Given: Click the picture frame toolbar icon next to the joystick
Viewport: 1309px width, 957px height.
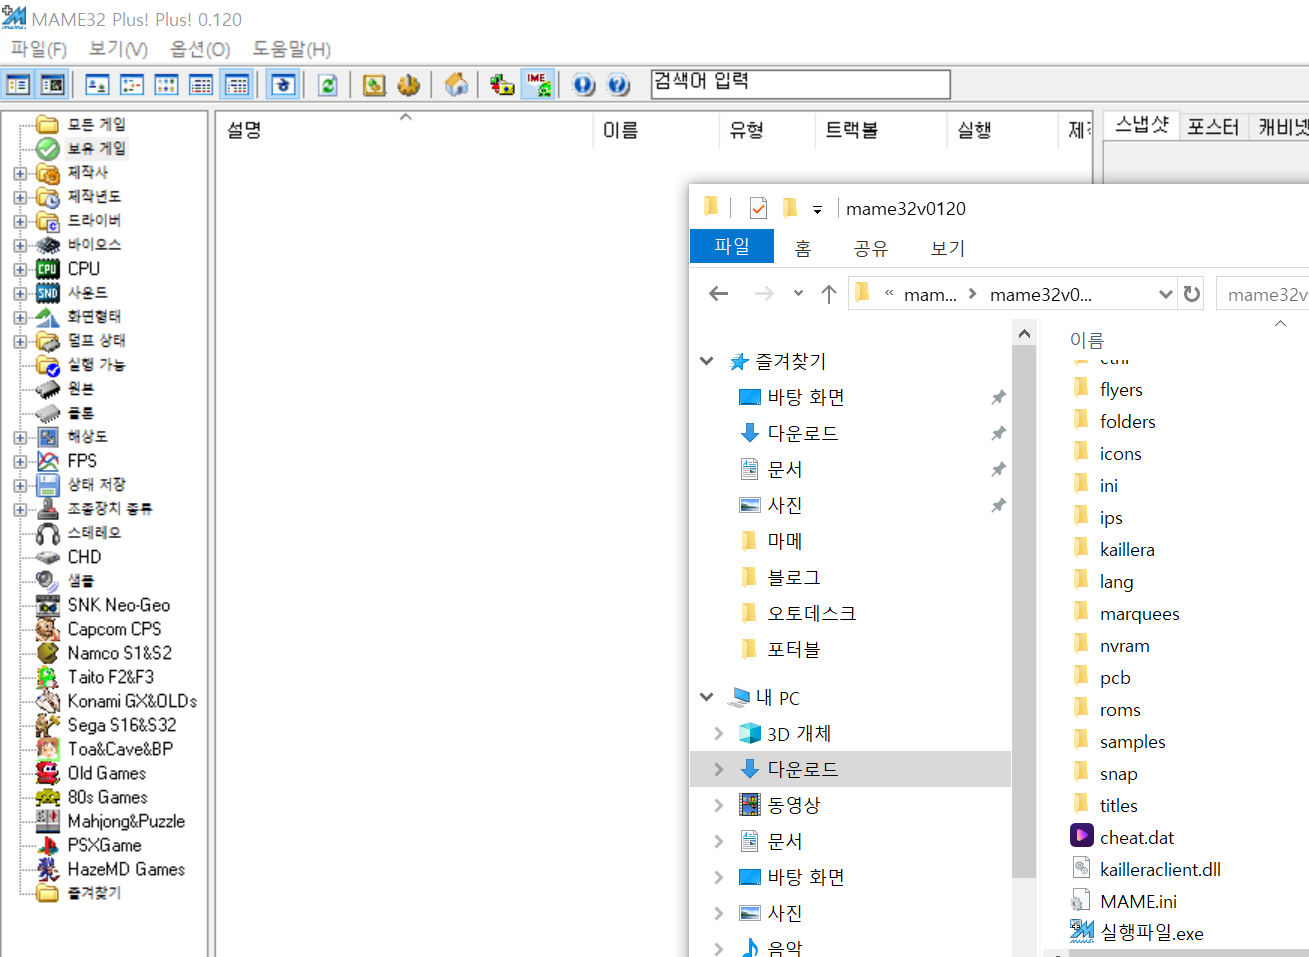Looking at the screenshot, I should (374, 85).
